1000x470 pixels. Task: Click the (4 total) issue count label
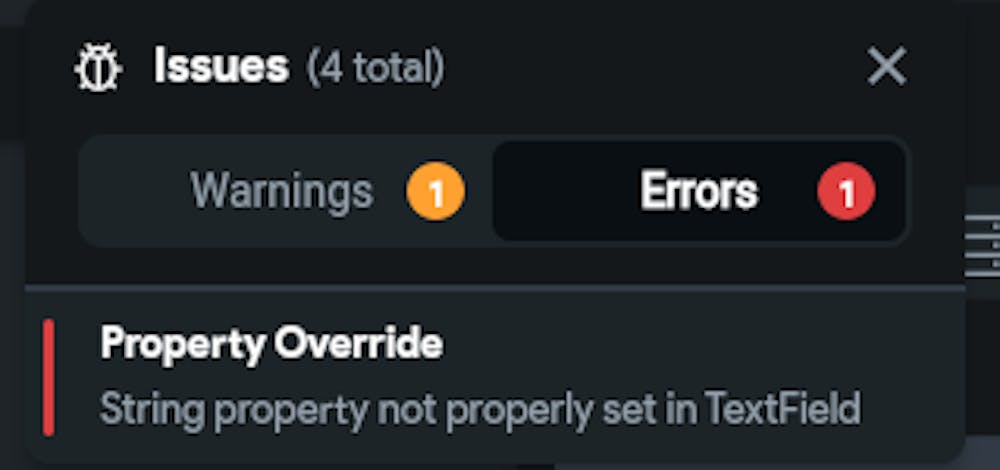[375, 67]
